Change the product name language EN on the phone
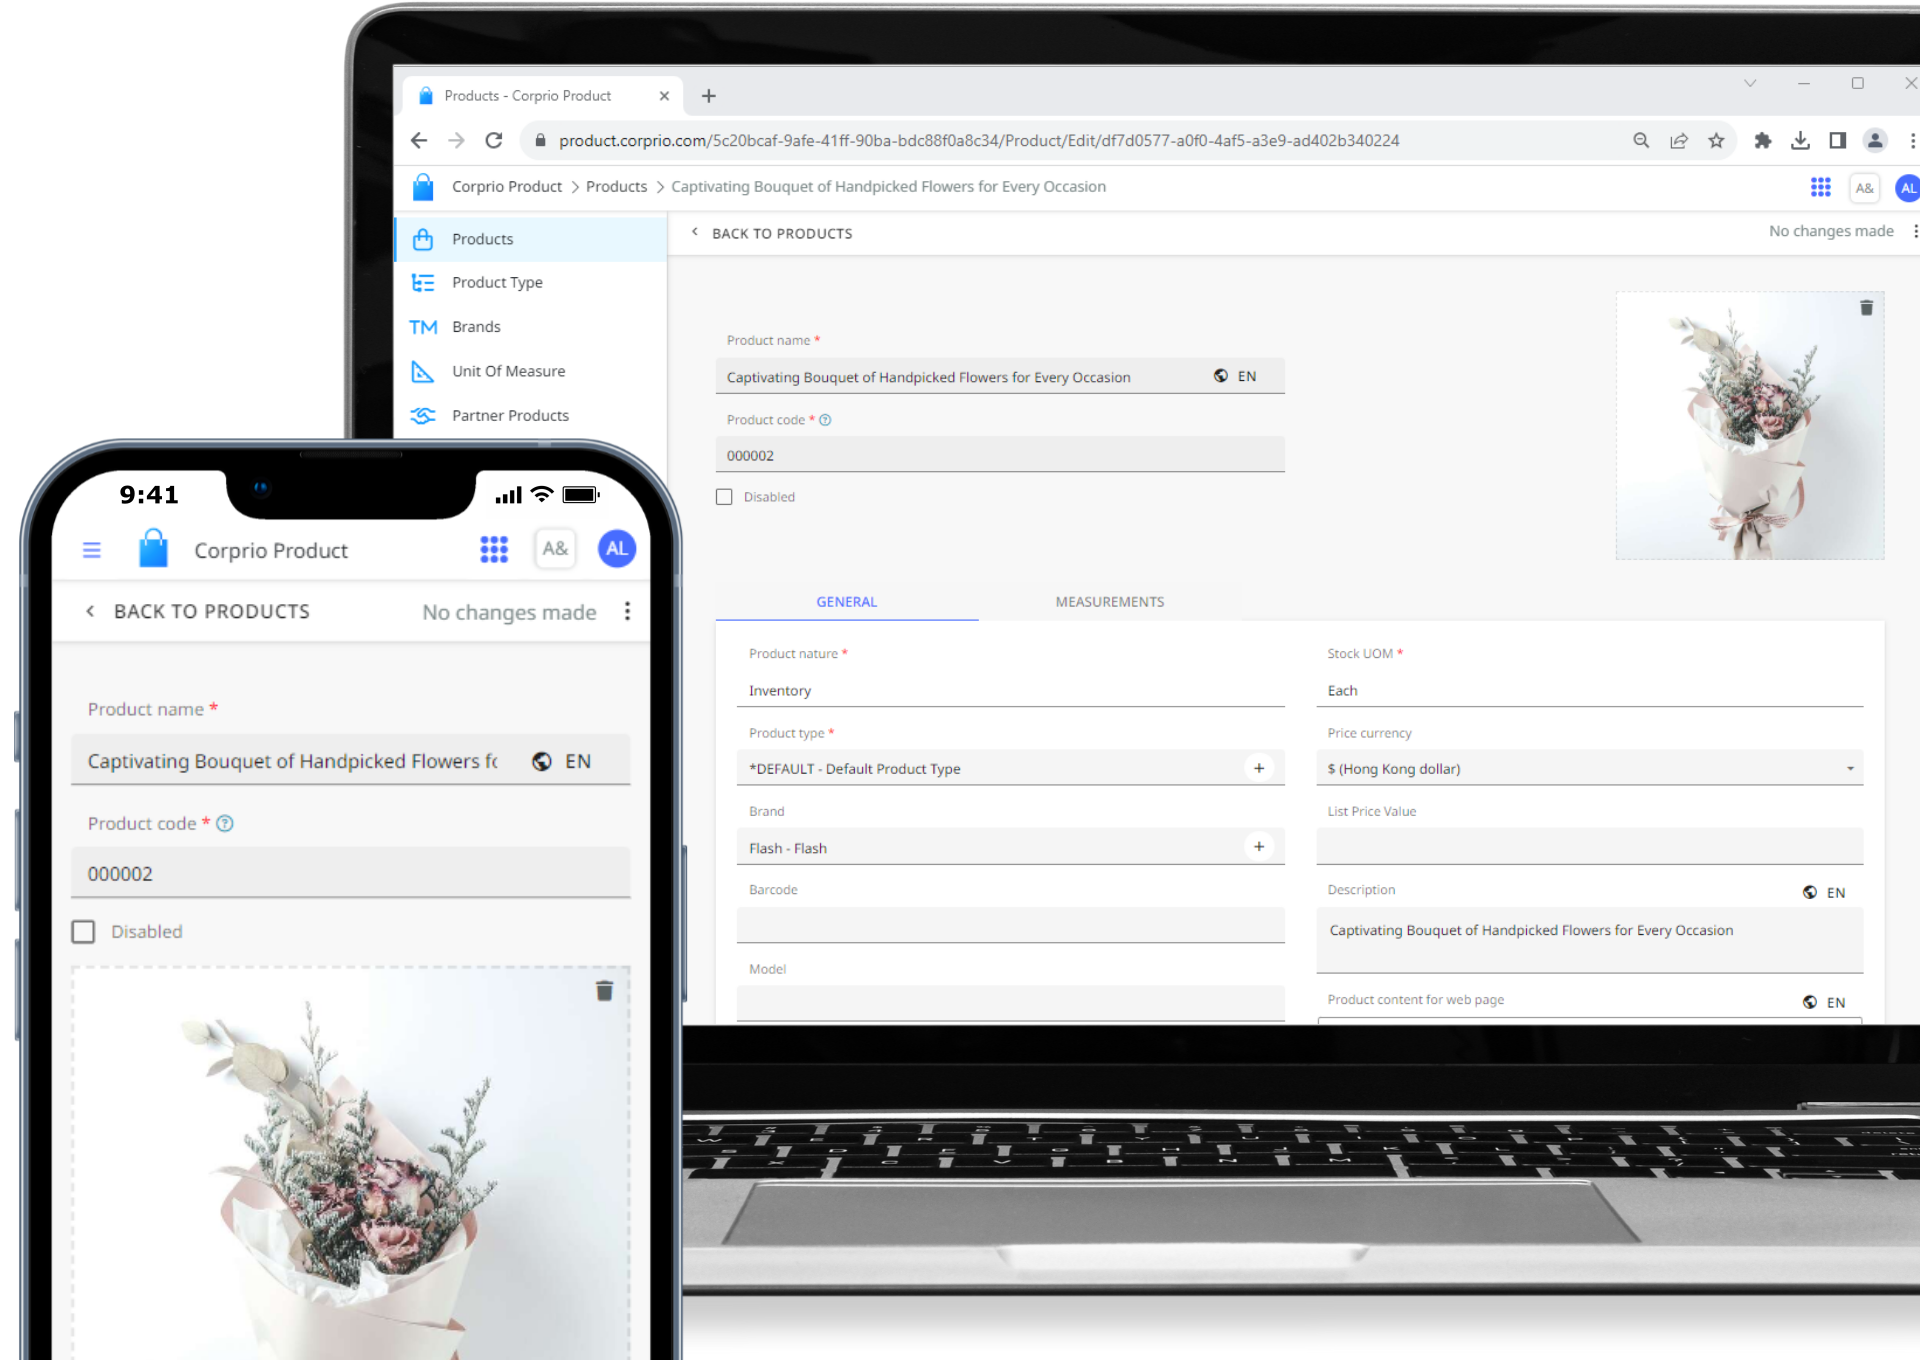This screenshot has width=1920, height=1360. pyautogui.click(x=562, y=761)
